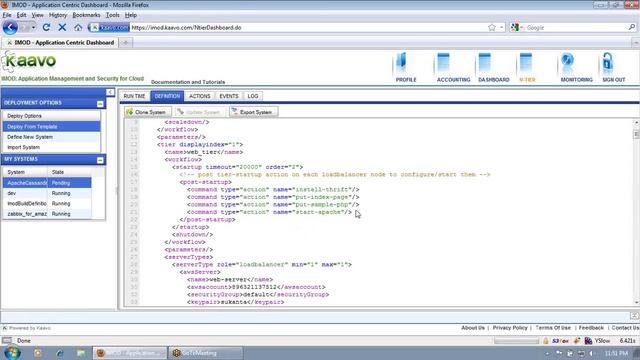640x360 pixels.
Task: Select the ApacheCassandra system row
Action: (47, 183)
